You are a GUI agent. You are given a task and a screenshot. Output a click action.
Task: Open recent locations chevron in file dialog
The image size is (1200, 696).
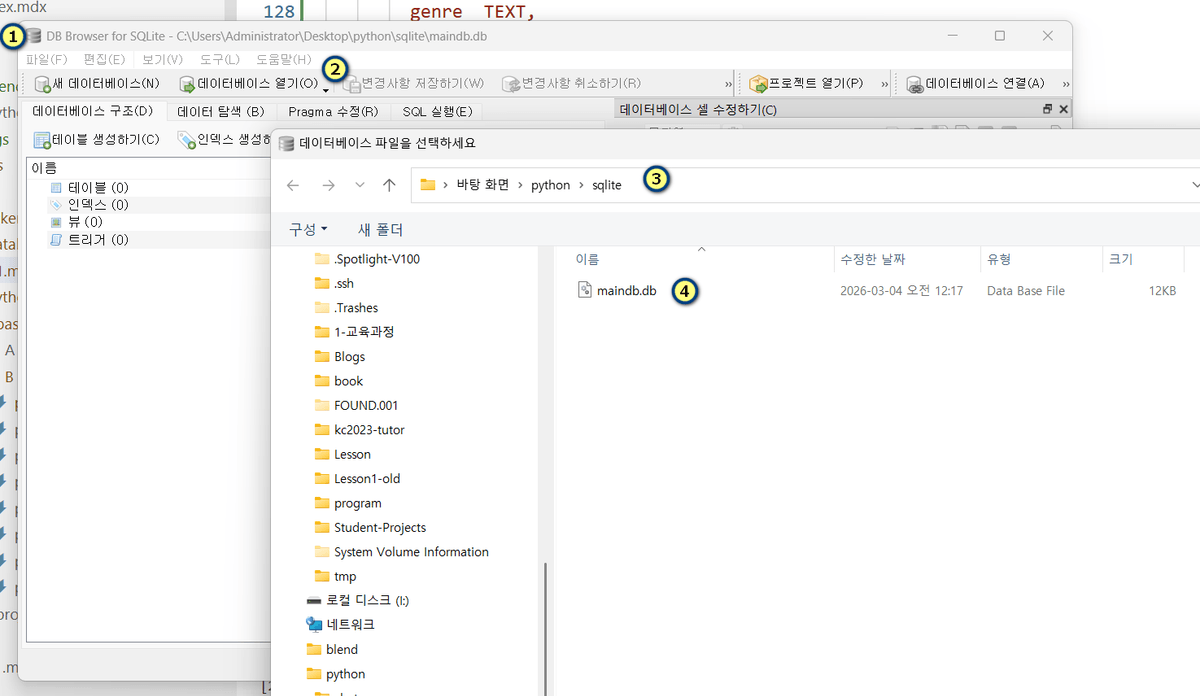click(360, 185)
